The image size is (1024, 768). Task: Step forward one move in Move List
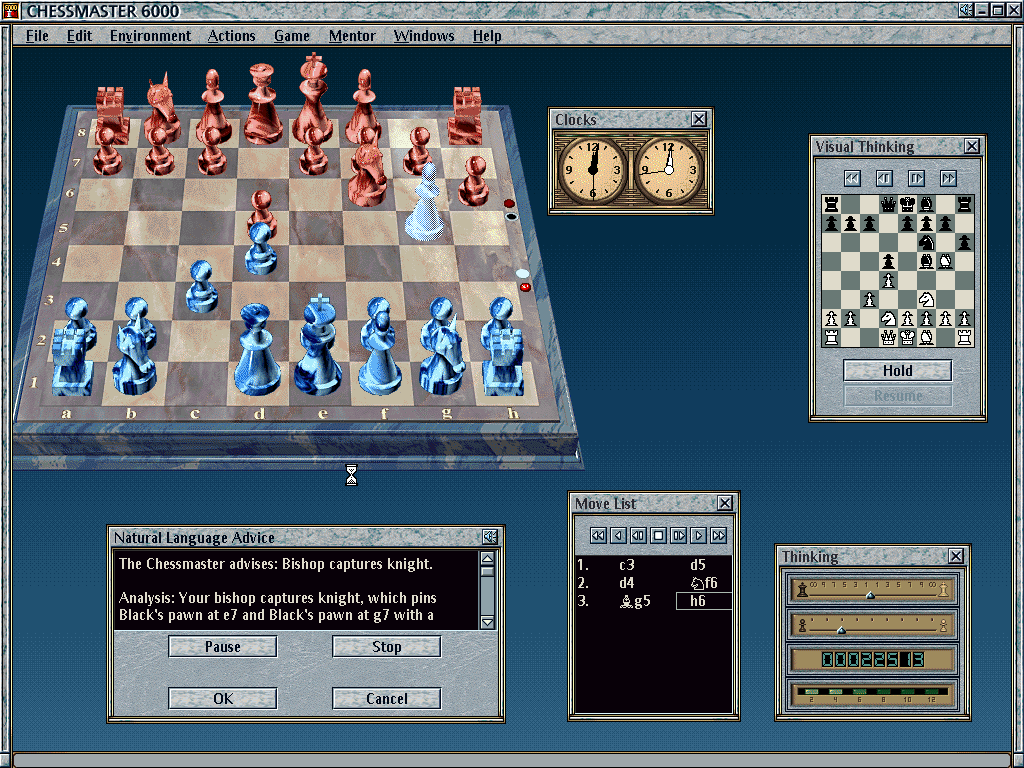pos(699,536)
